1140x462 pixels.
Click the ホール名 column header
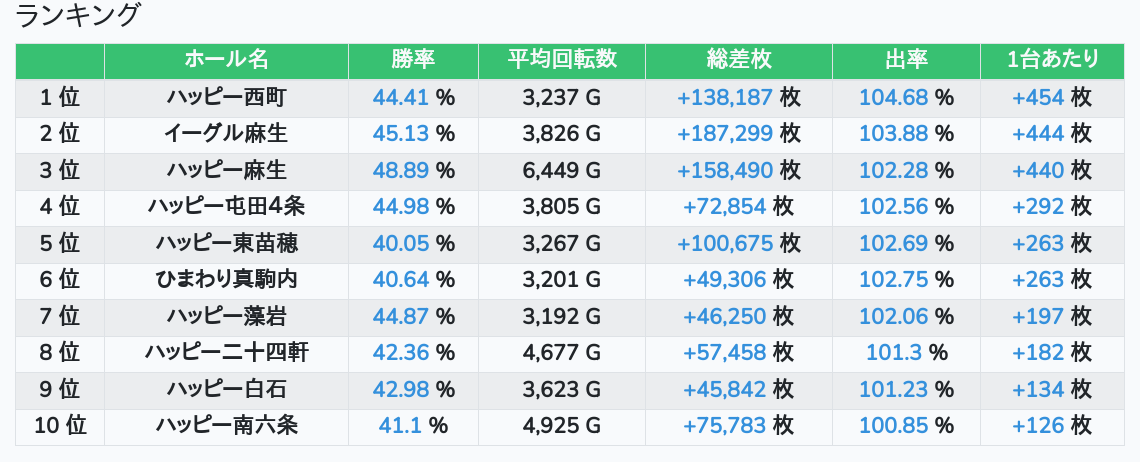[x=226, y=60]
